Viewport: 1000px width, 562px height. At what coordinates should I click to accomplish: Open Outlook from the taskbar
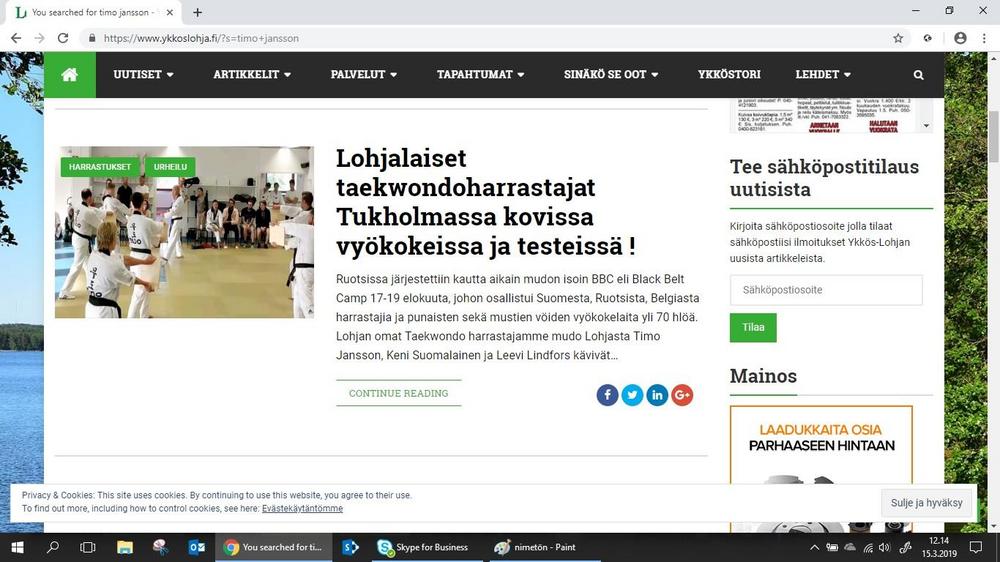click(x=196, y=547)
